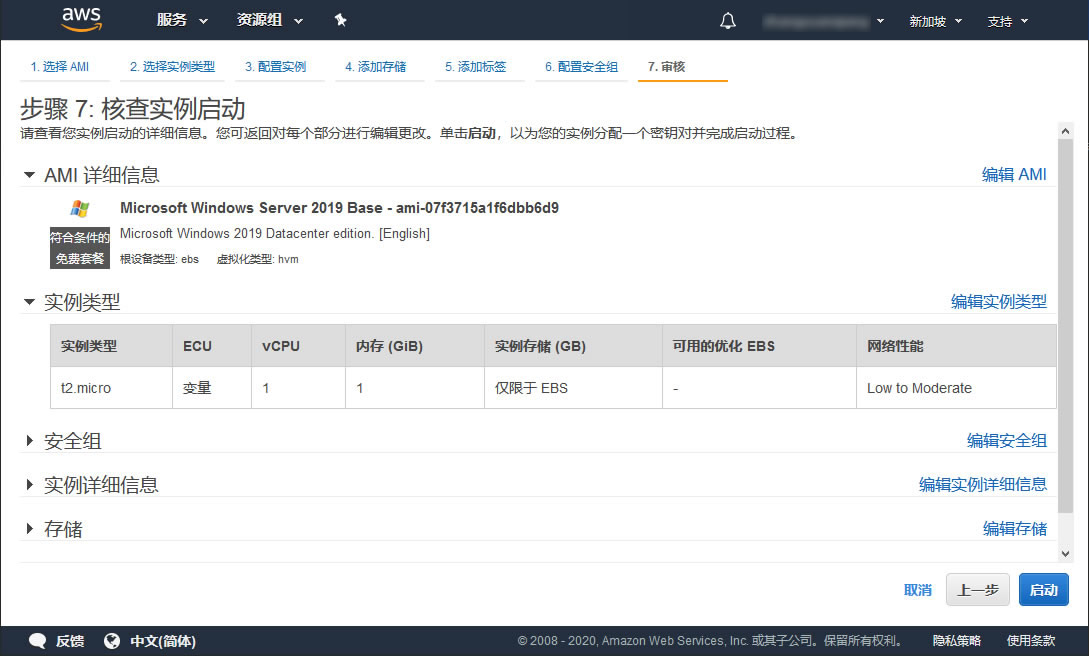
Task: Open the 资源组 resource groups dropdown
Action: tap(269, 20)
